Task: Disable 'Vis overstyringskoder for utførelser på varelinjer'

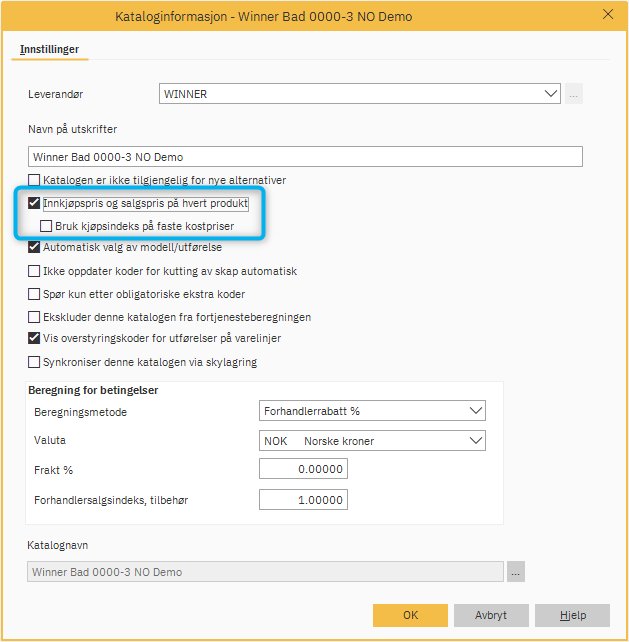Action: (x=35, y=339)
